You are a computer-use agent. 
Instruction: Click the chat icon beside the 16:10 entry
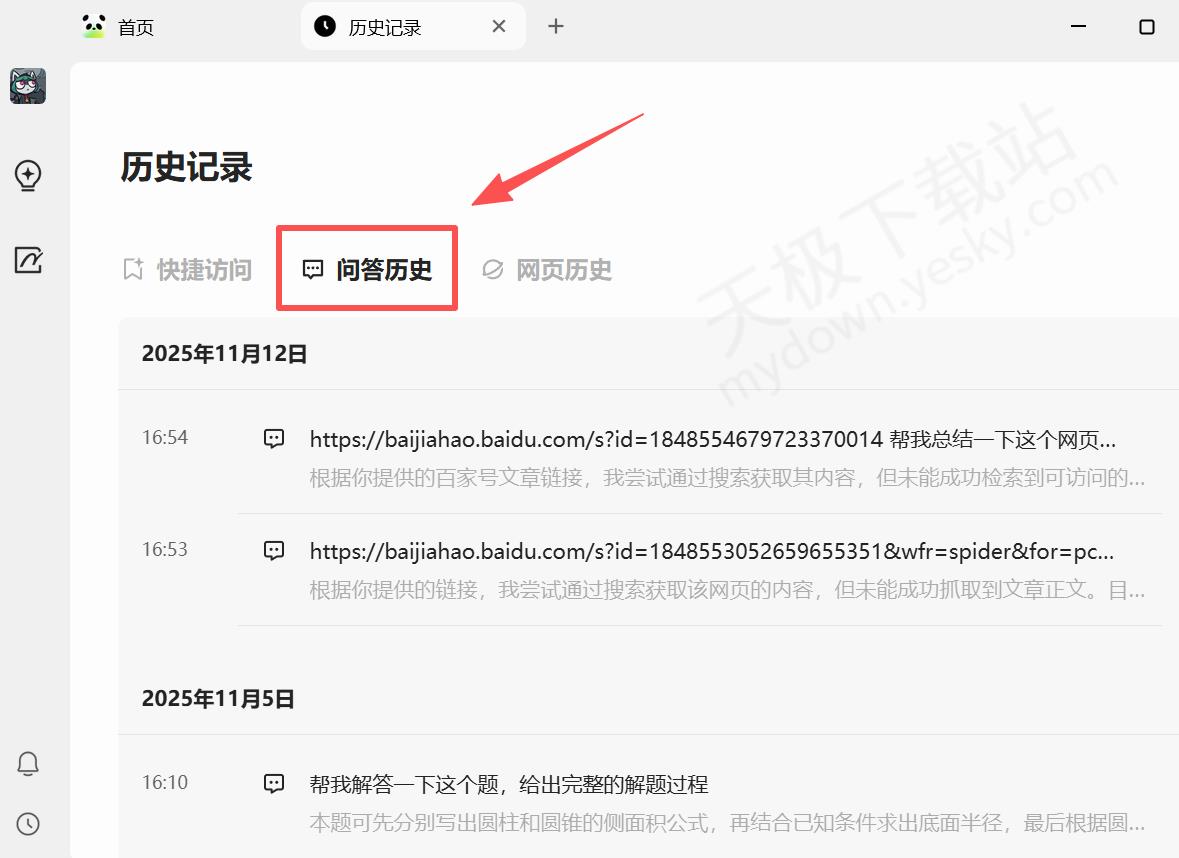[274, 783]
